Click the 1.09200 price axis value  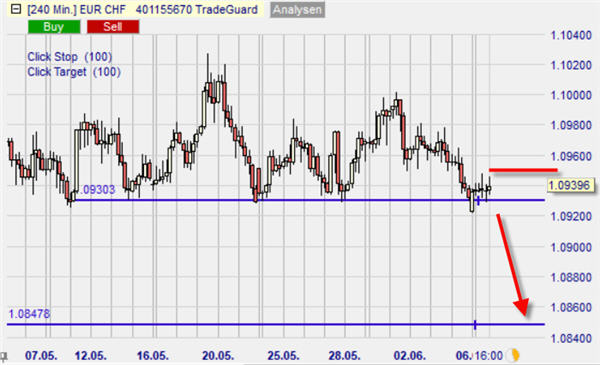pos(571,217)
